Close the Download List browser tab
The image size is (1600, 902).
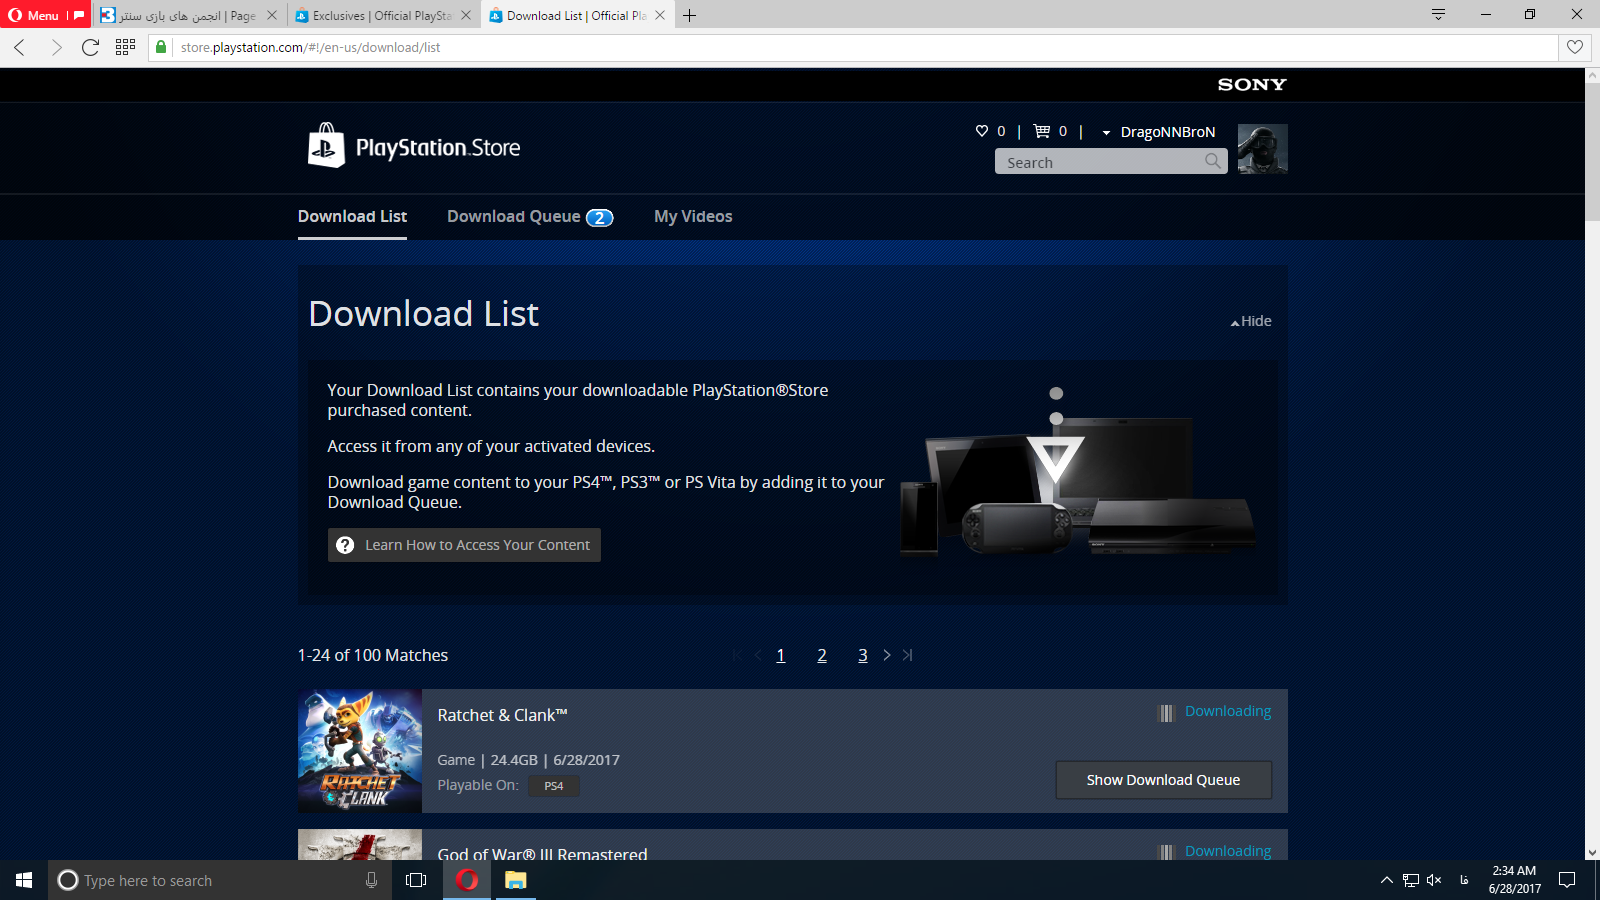click(660, 15)
